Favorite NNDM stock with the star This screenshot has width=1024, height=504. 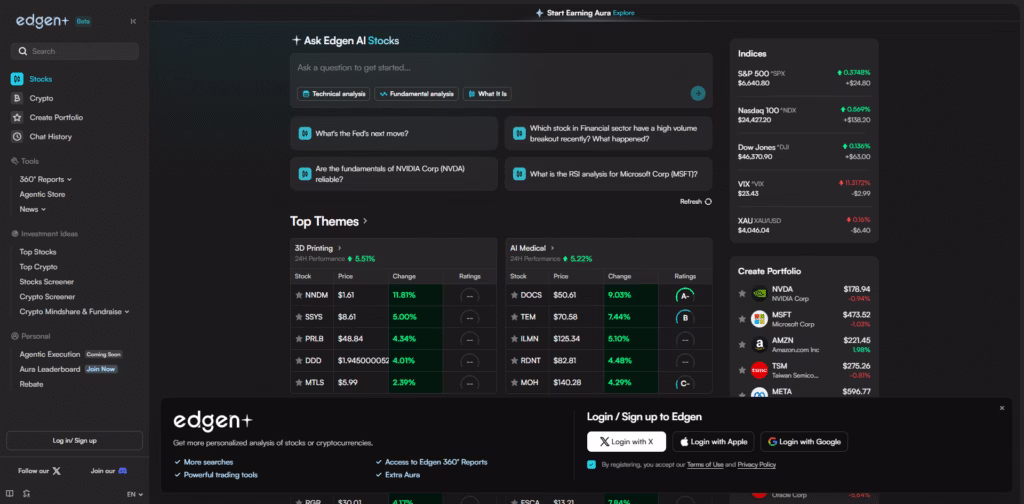[299, 295]
